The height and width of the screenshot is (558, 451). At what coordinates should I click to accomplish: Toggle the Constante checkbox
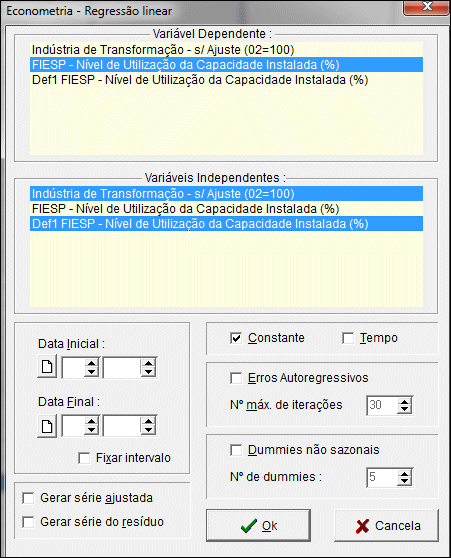pos(236,338)
